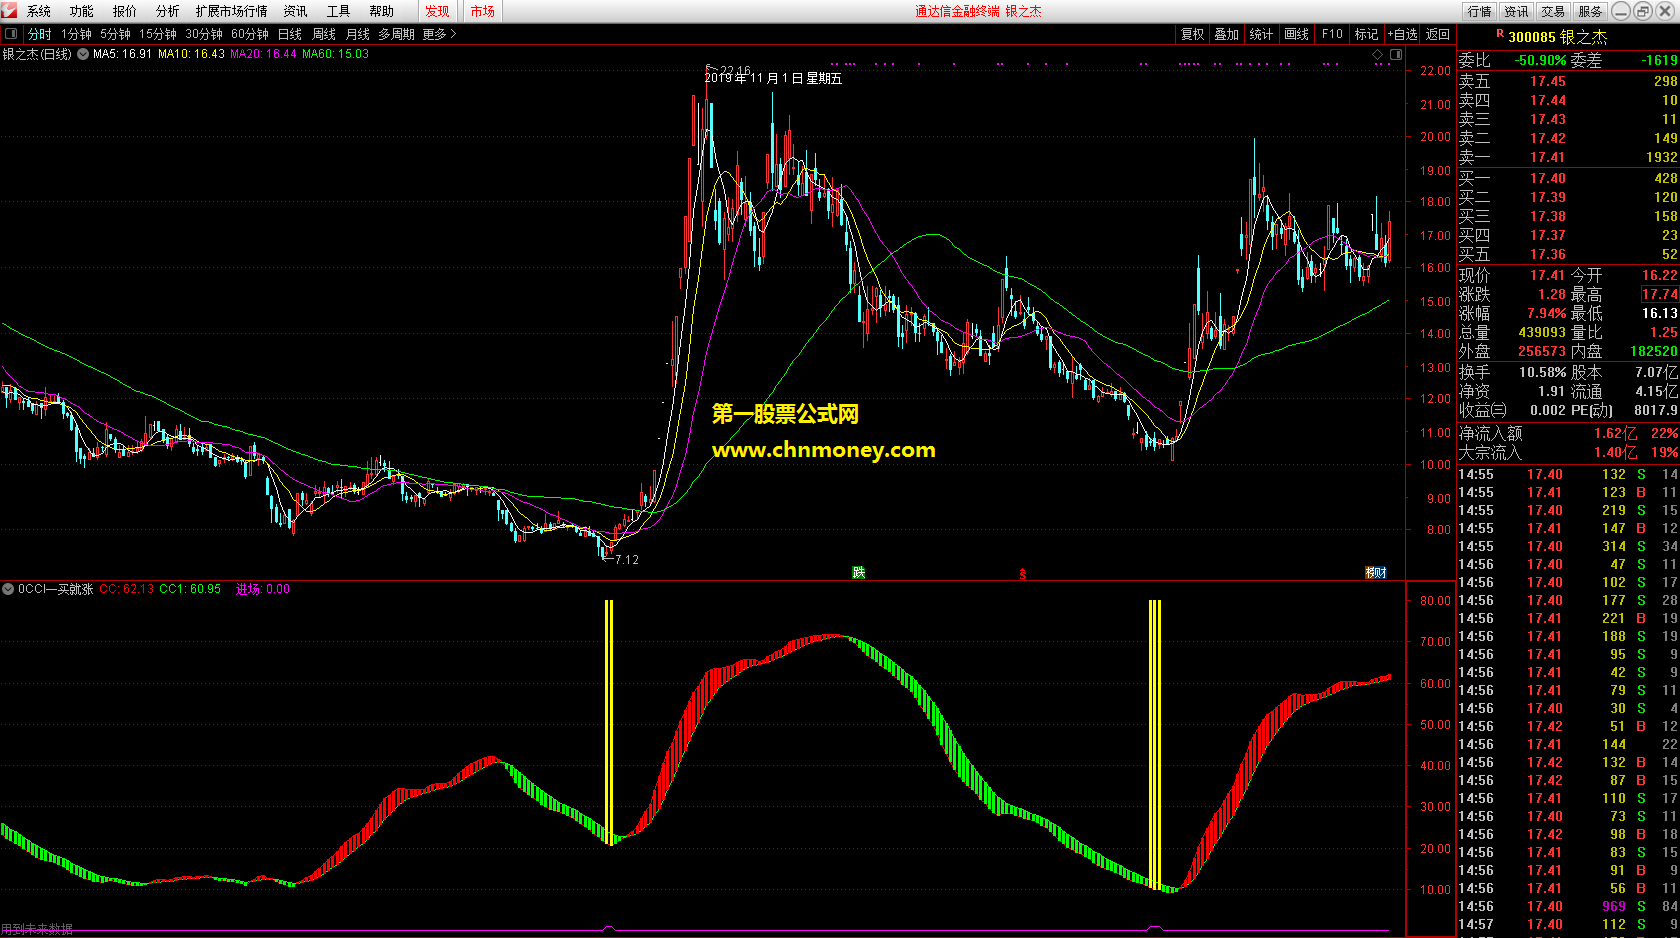The width and height of the screenshot is (1680, 938).
Task: Click the CC: 62.13 indicator value
Action: tap(126, 589)
